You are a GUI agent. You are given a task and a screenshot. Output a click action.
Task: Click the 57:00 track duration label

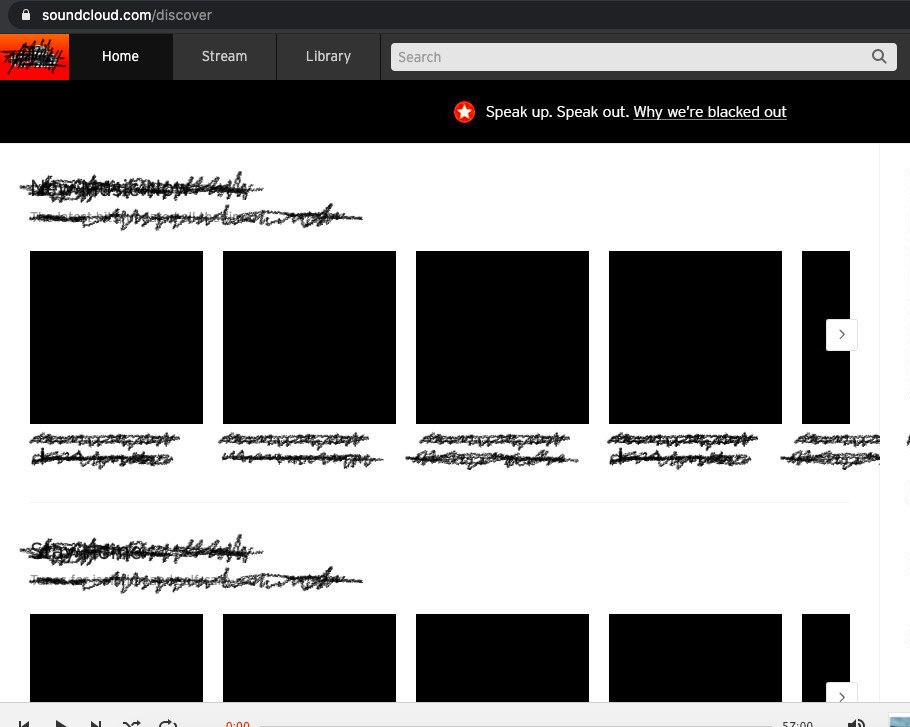(797, 724)
